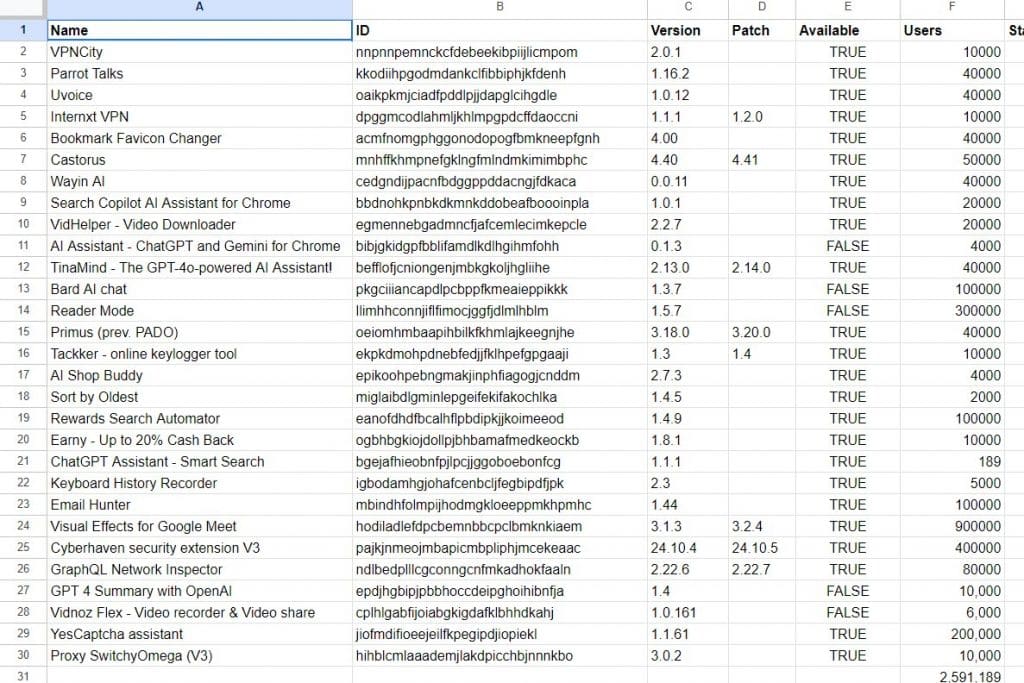Select the 'Email Hunter' cell

tap(199, 504)
